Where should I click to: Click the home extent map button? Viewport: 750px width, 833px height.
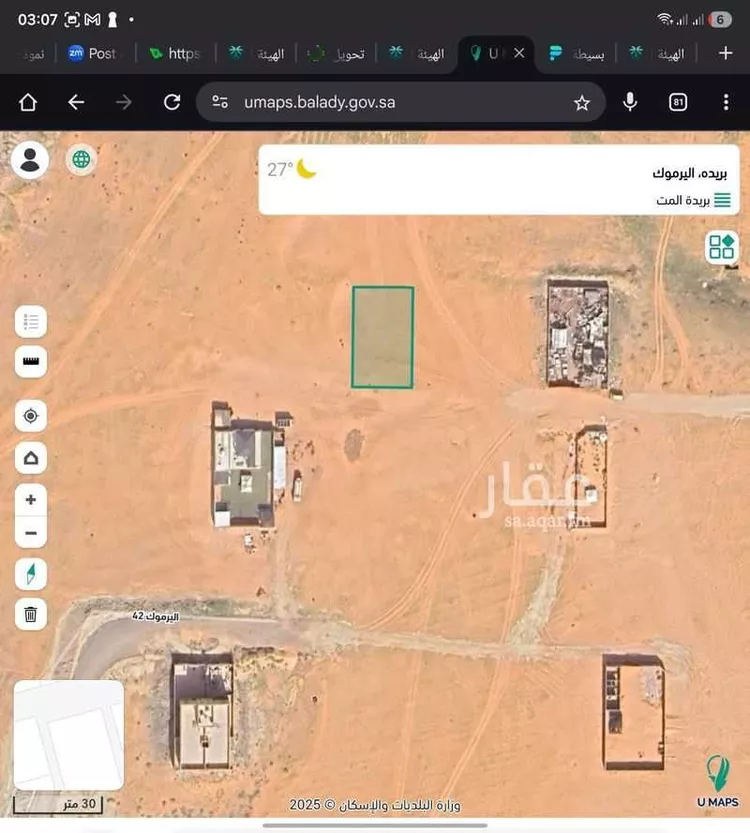click(30, 458)
